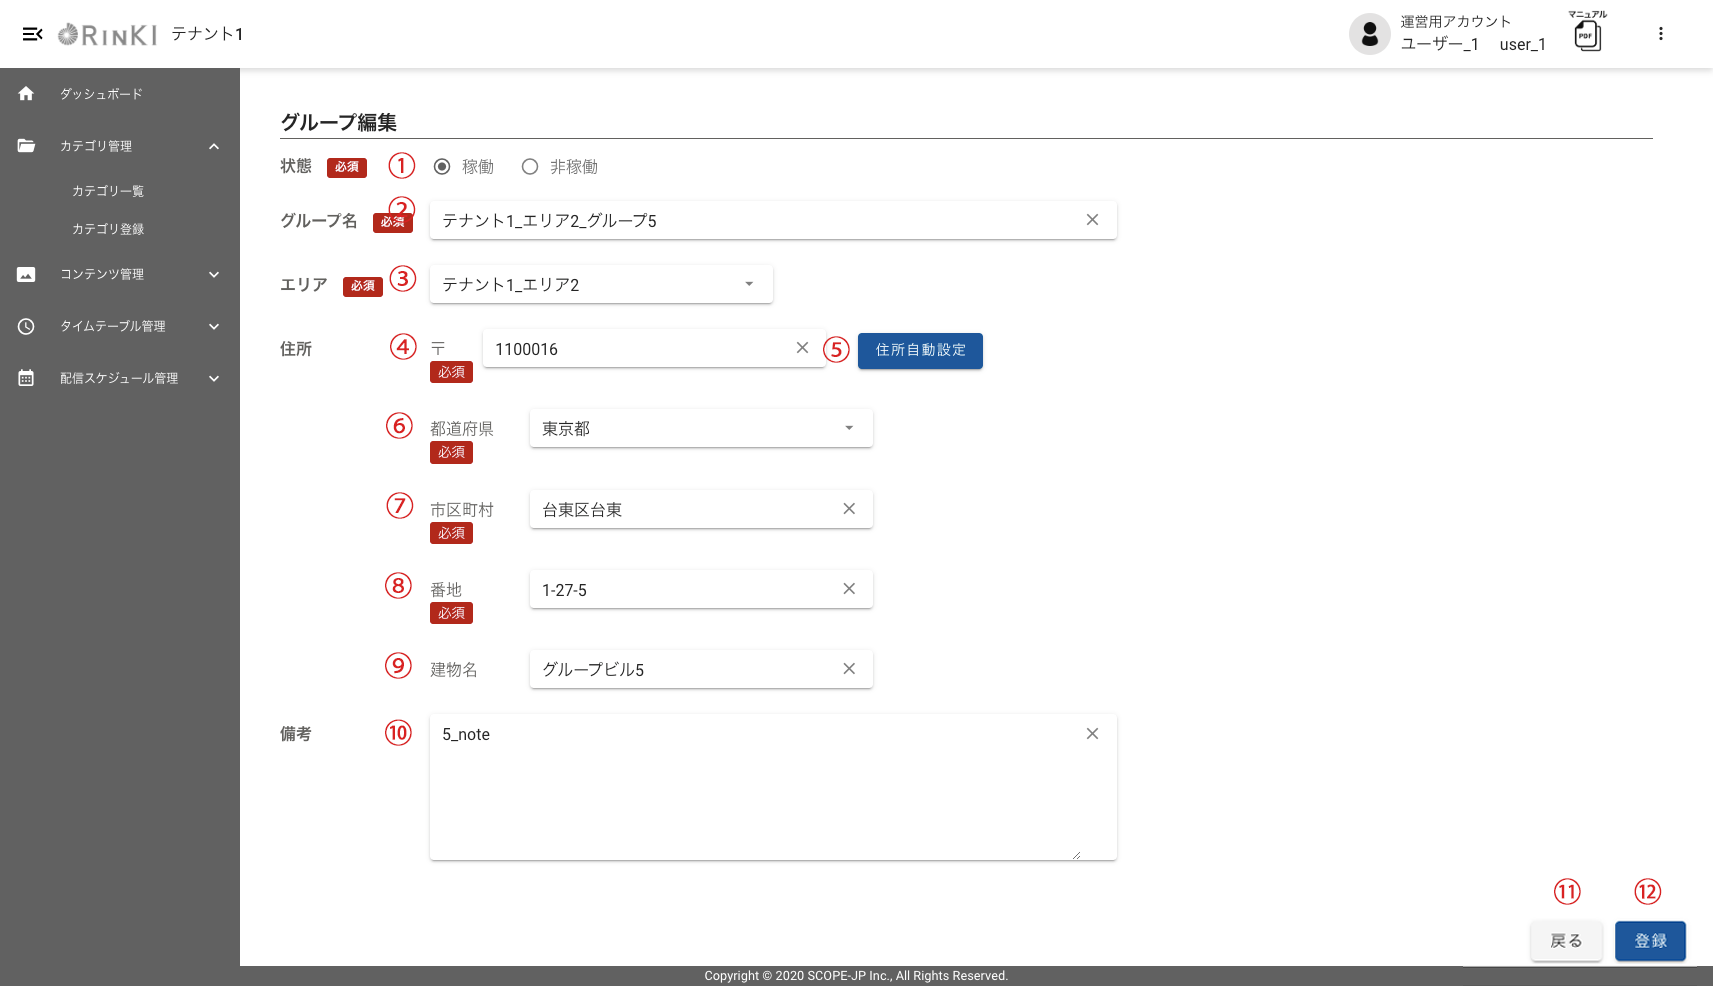Go to ダッシュボード in sidebar
1713x986 pixels.
[100, 94]
